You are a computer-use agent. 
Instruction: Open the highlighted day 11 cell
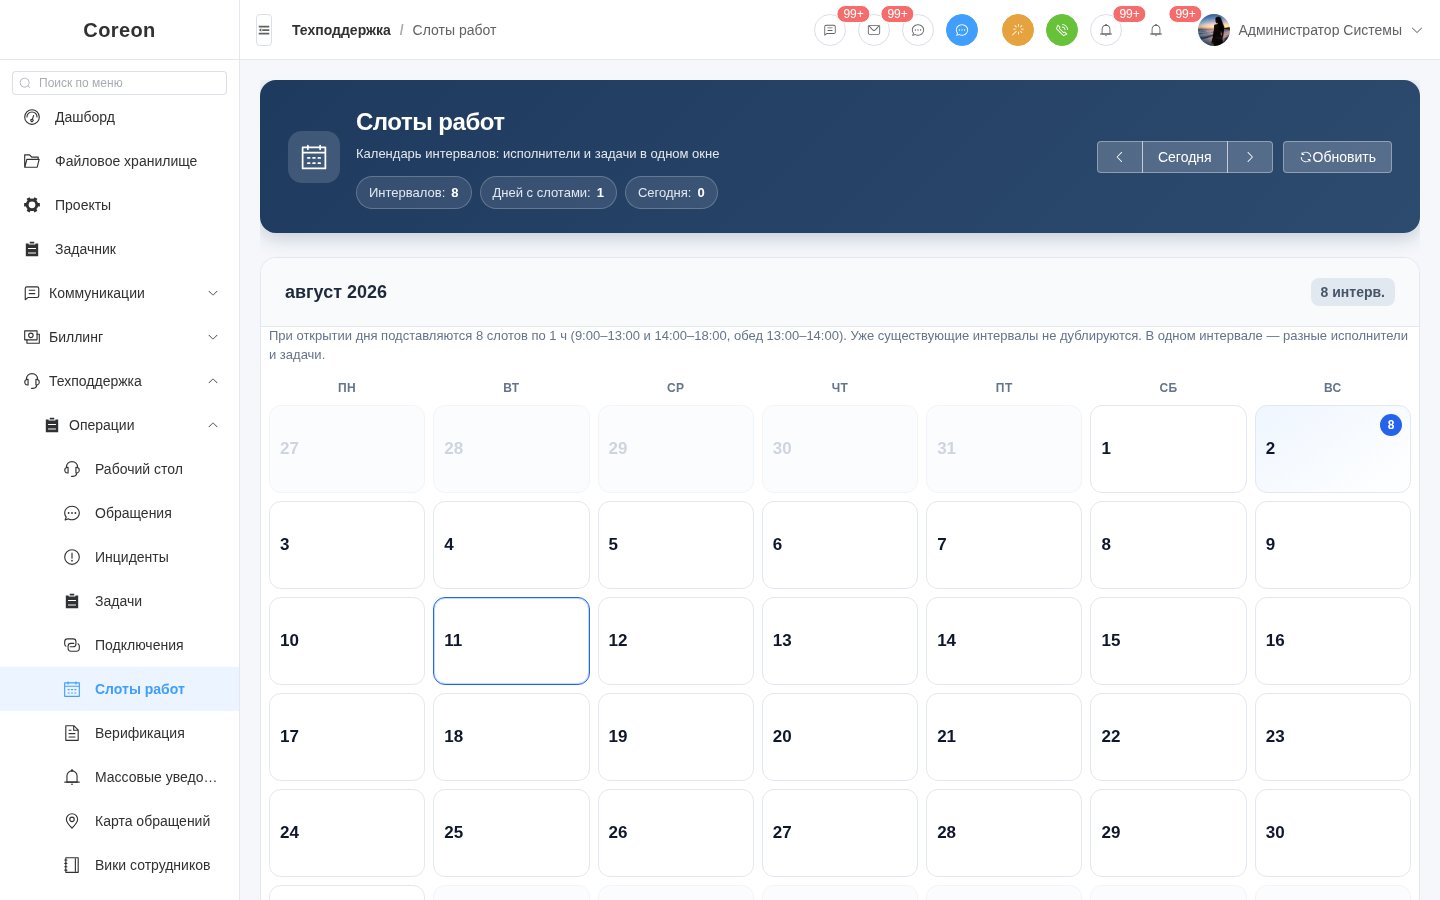[511, 641]
